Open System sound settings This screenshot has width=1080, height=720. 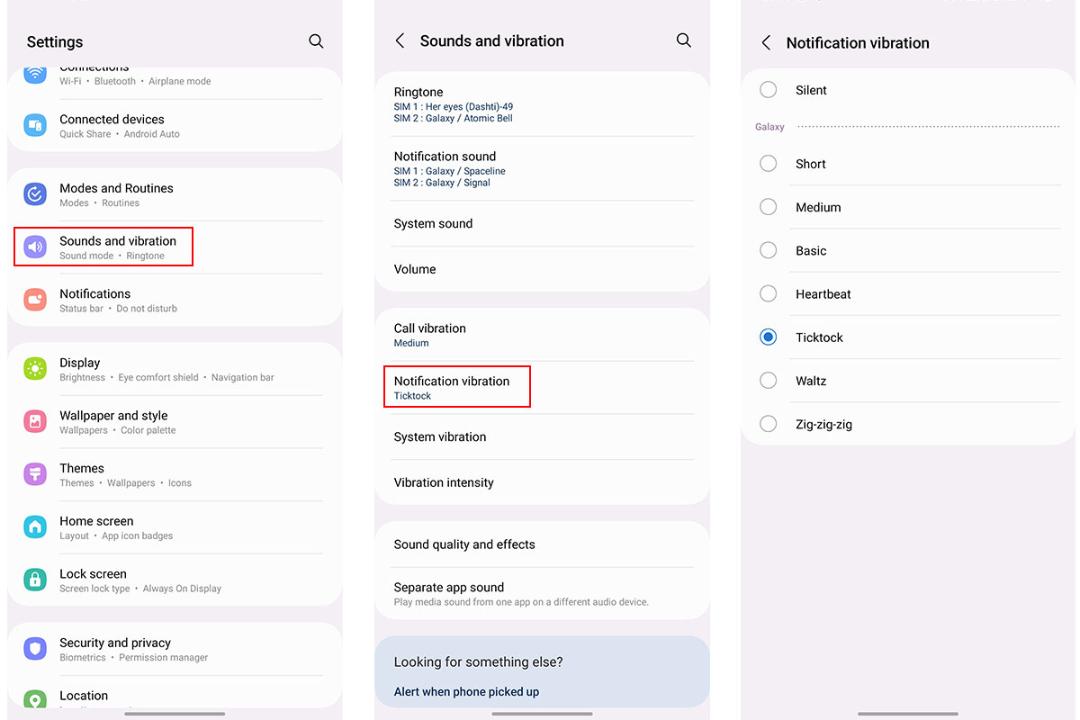pyautogui.click(x=542, y=224)
